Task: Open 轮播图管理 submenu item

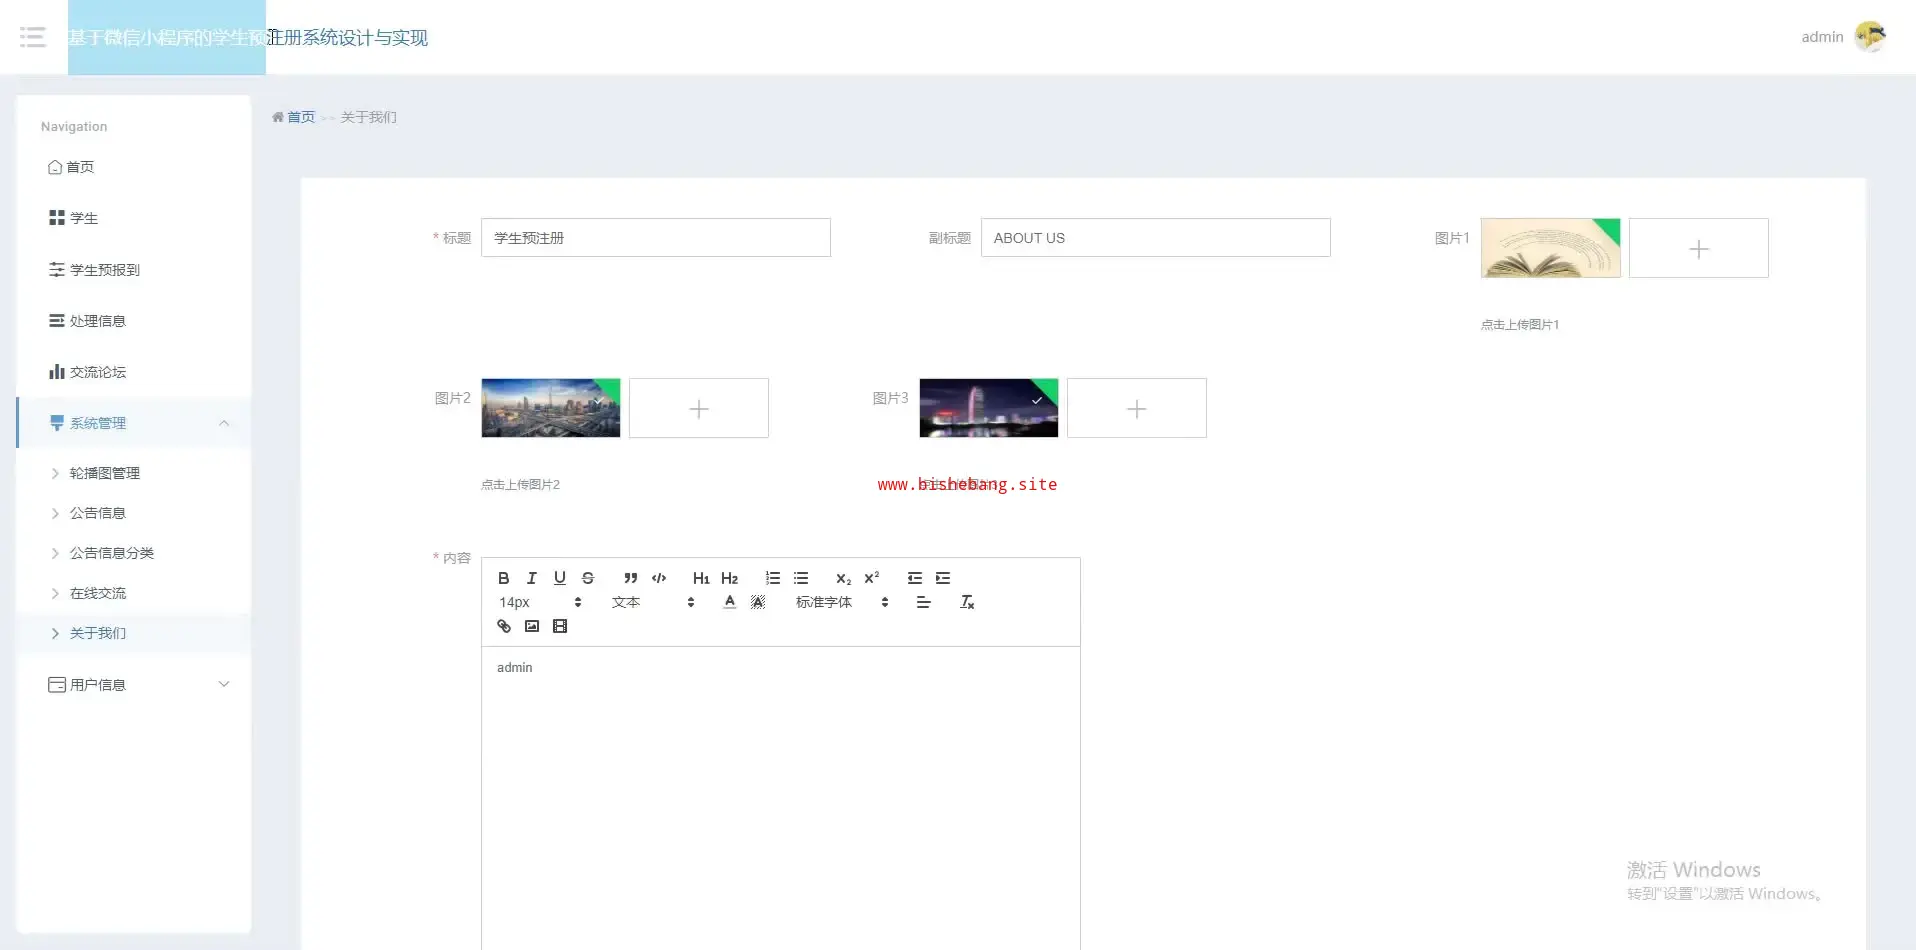Action: pyautogui.click(x=134, y=473)
